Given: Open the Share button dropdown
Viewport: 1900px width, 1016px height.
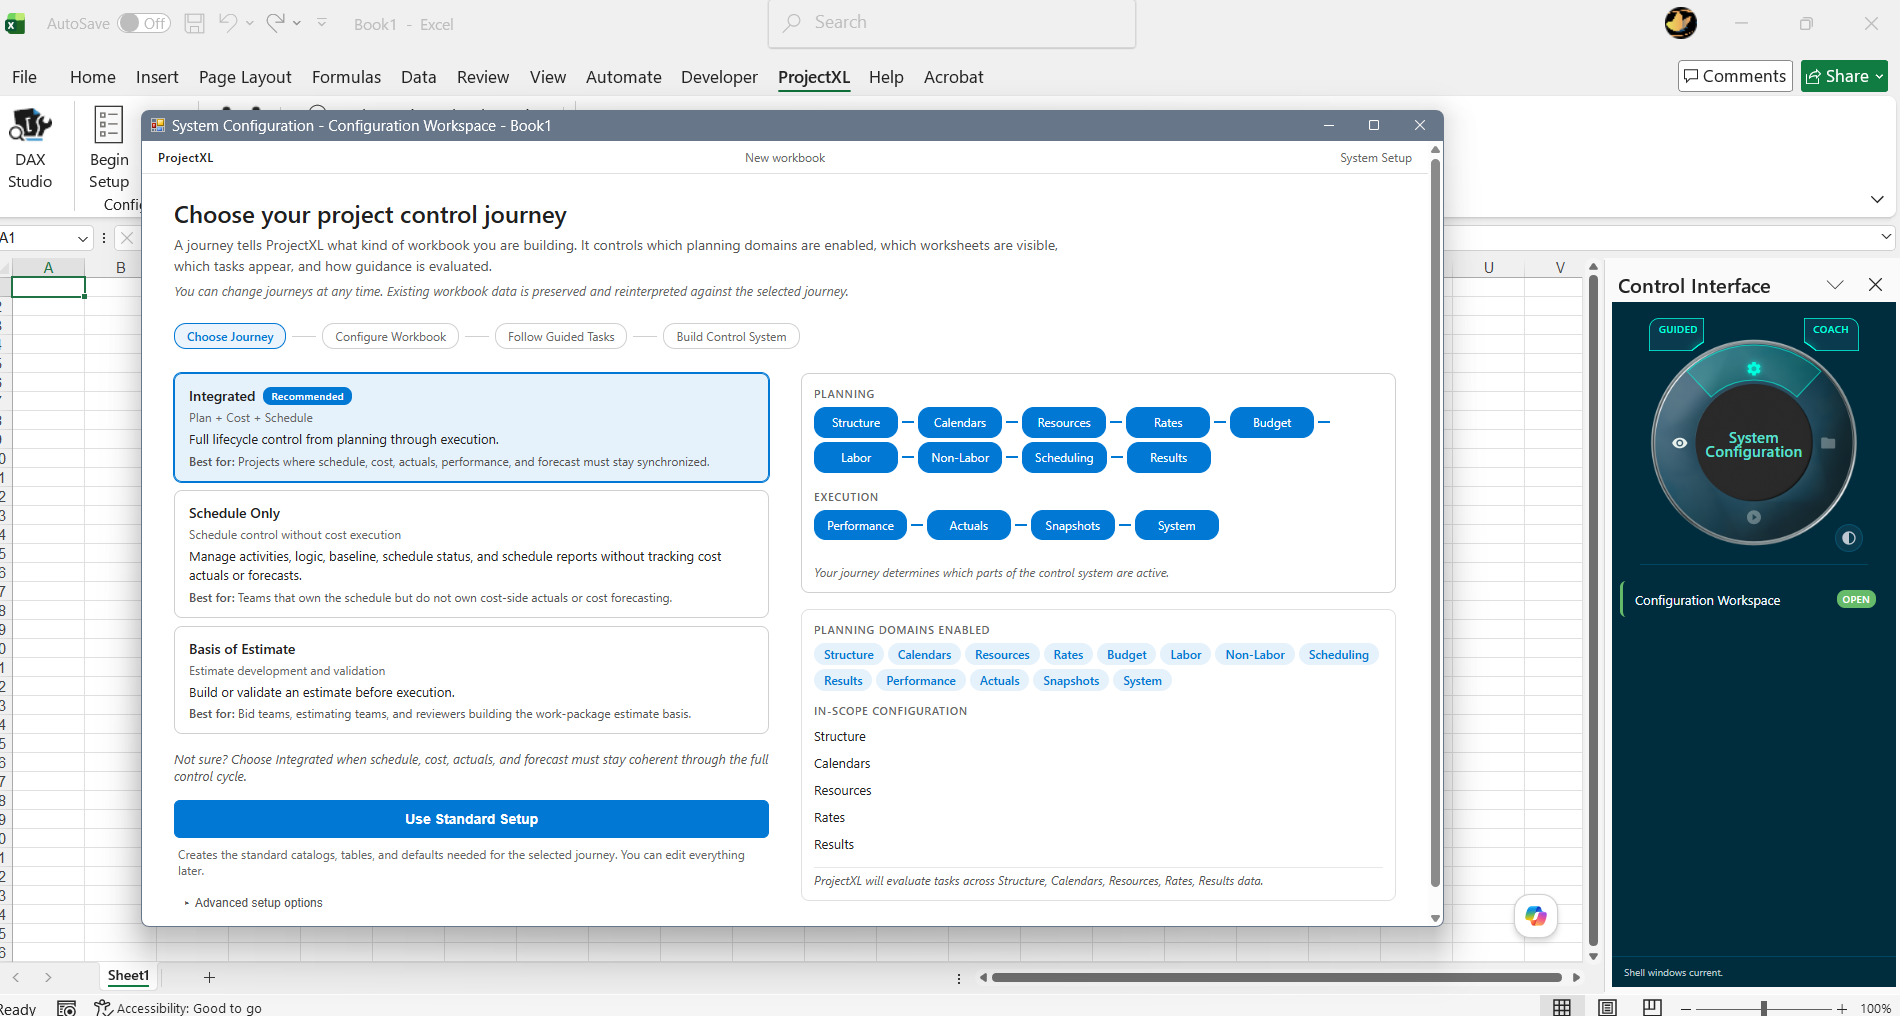Looking at the screenshot, I should pos(1879,76).
